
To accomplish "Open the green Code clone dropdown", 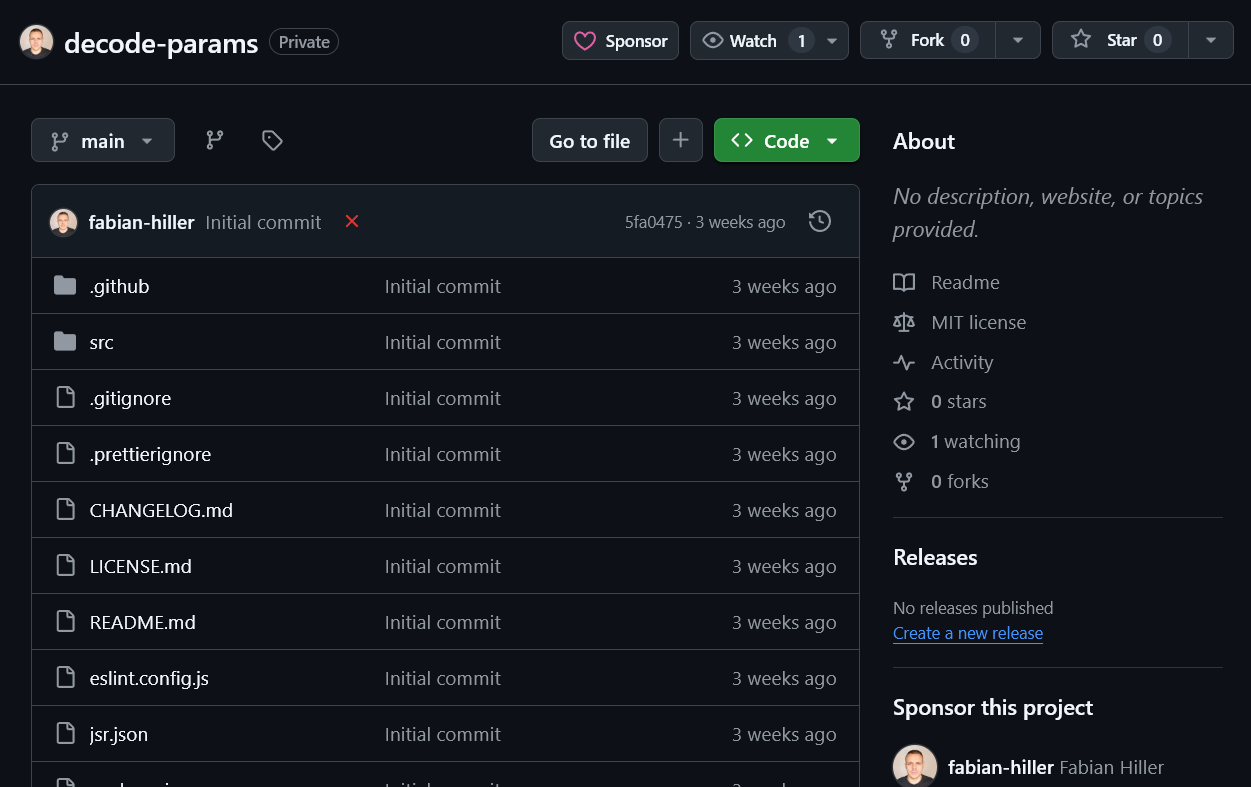I will [787, 141].
